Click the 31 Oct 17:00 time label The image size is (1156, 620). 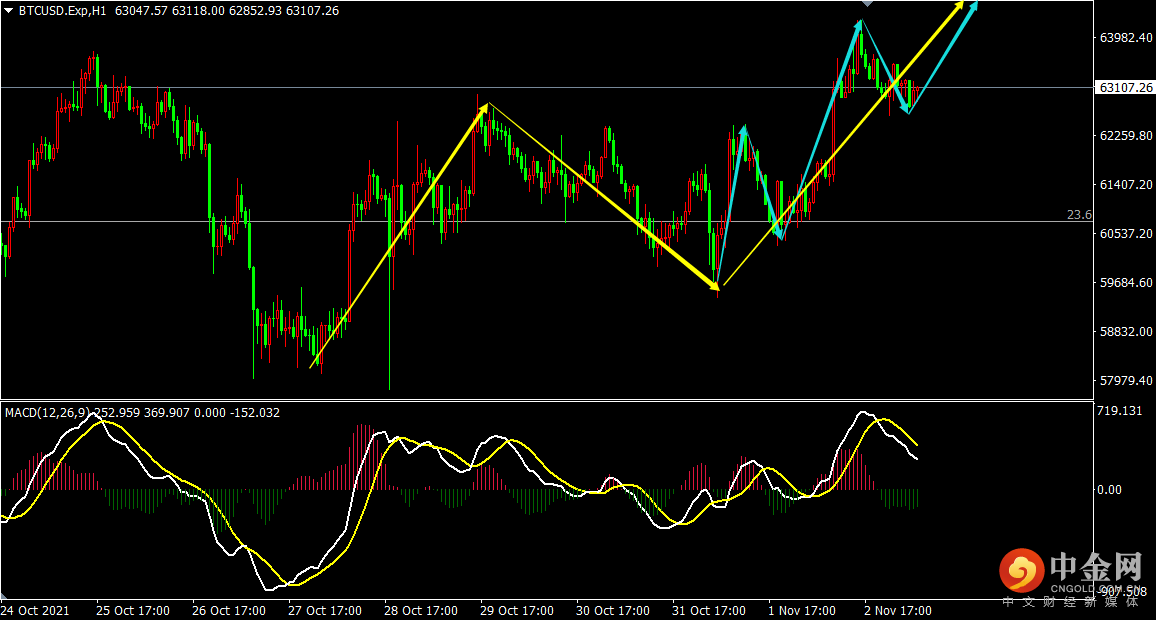pos(708,610)
